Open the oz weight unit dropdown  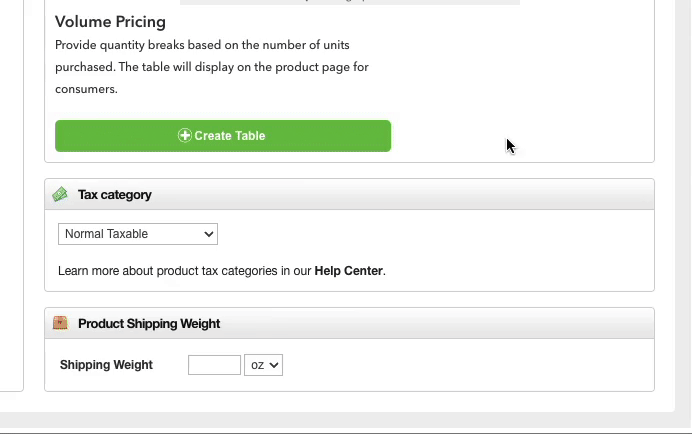click(x=263, y=365)
